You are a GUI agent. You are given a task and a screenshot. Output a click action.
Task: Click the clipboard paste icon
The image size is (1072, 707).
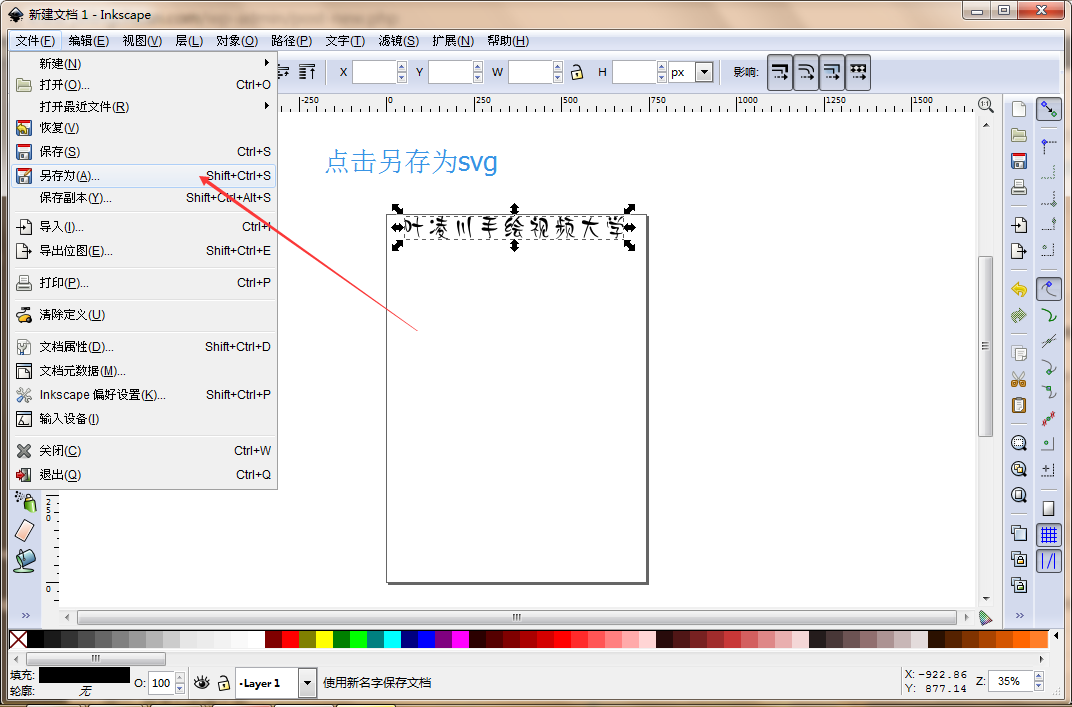(x=1019, y=405)
